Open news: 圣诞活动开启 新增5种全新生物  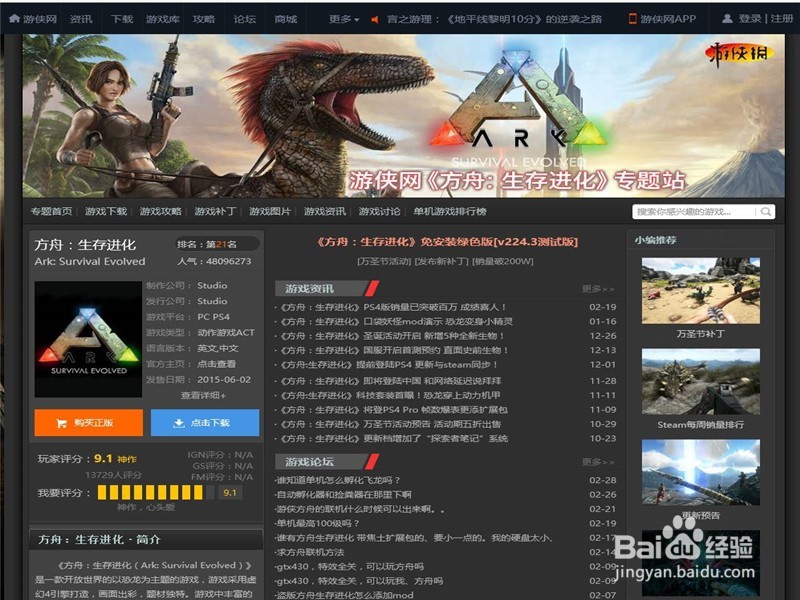[x=392, y=336]
